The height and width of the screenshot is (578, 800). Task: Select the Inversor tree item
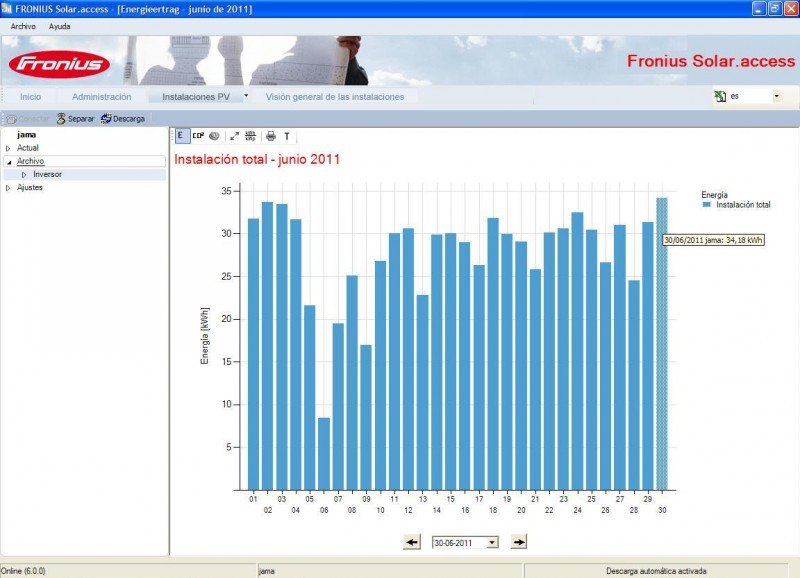point(47,174)
